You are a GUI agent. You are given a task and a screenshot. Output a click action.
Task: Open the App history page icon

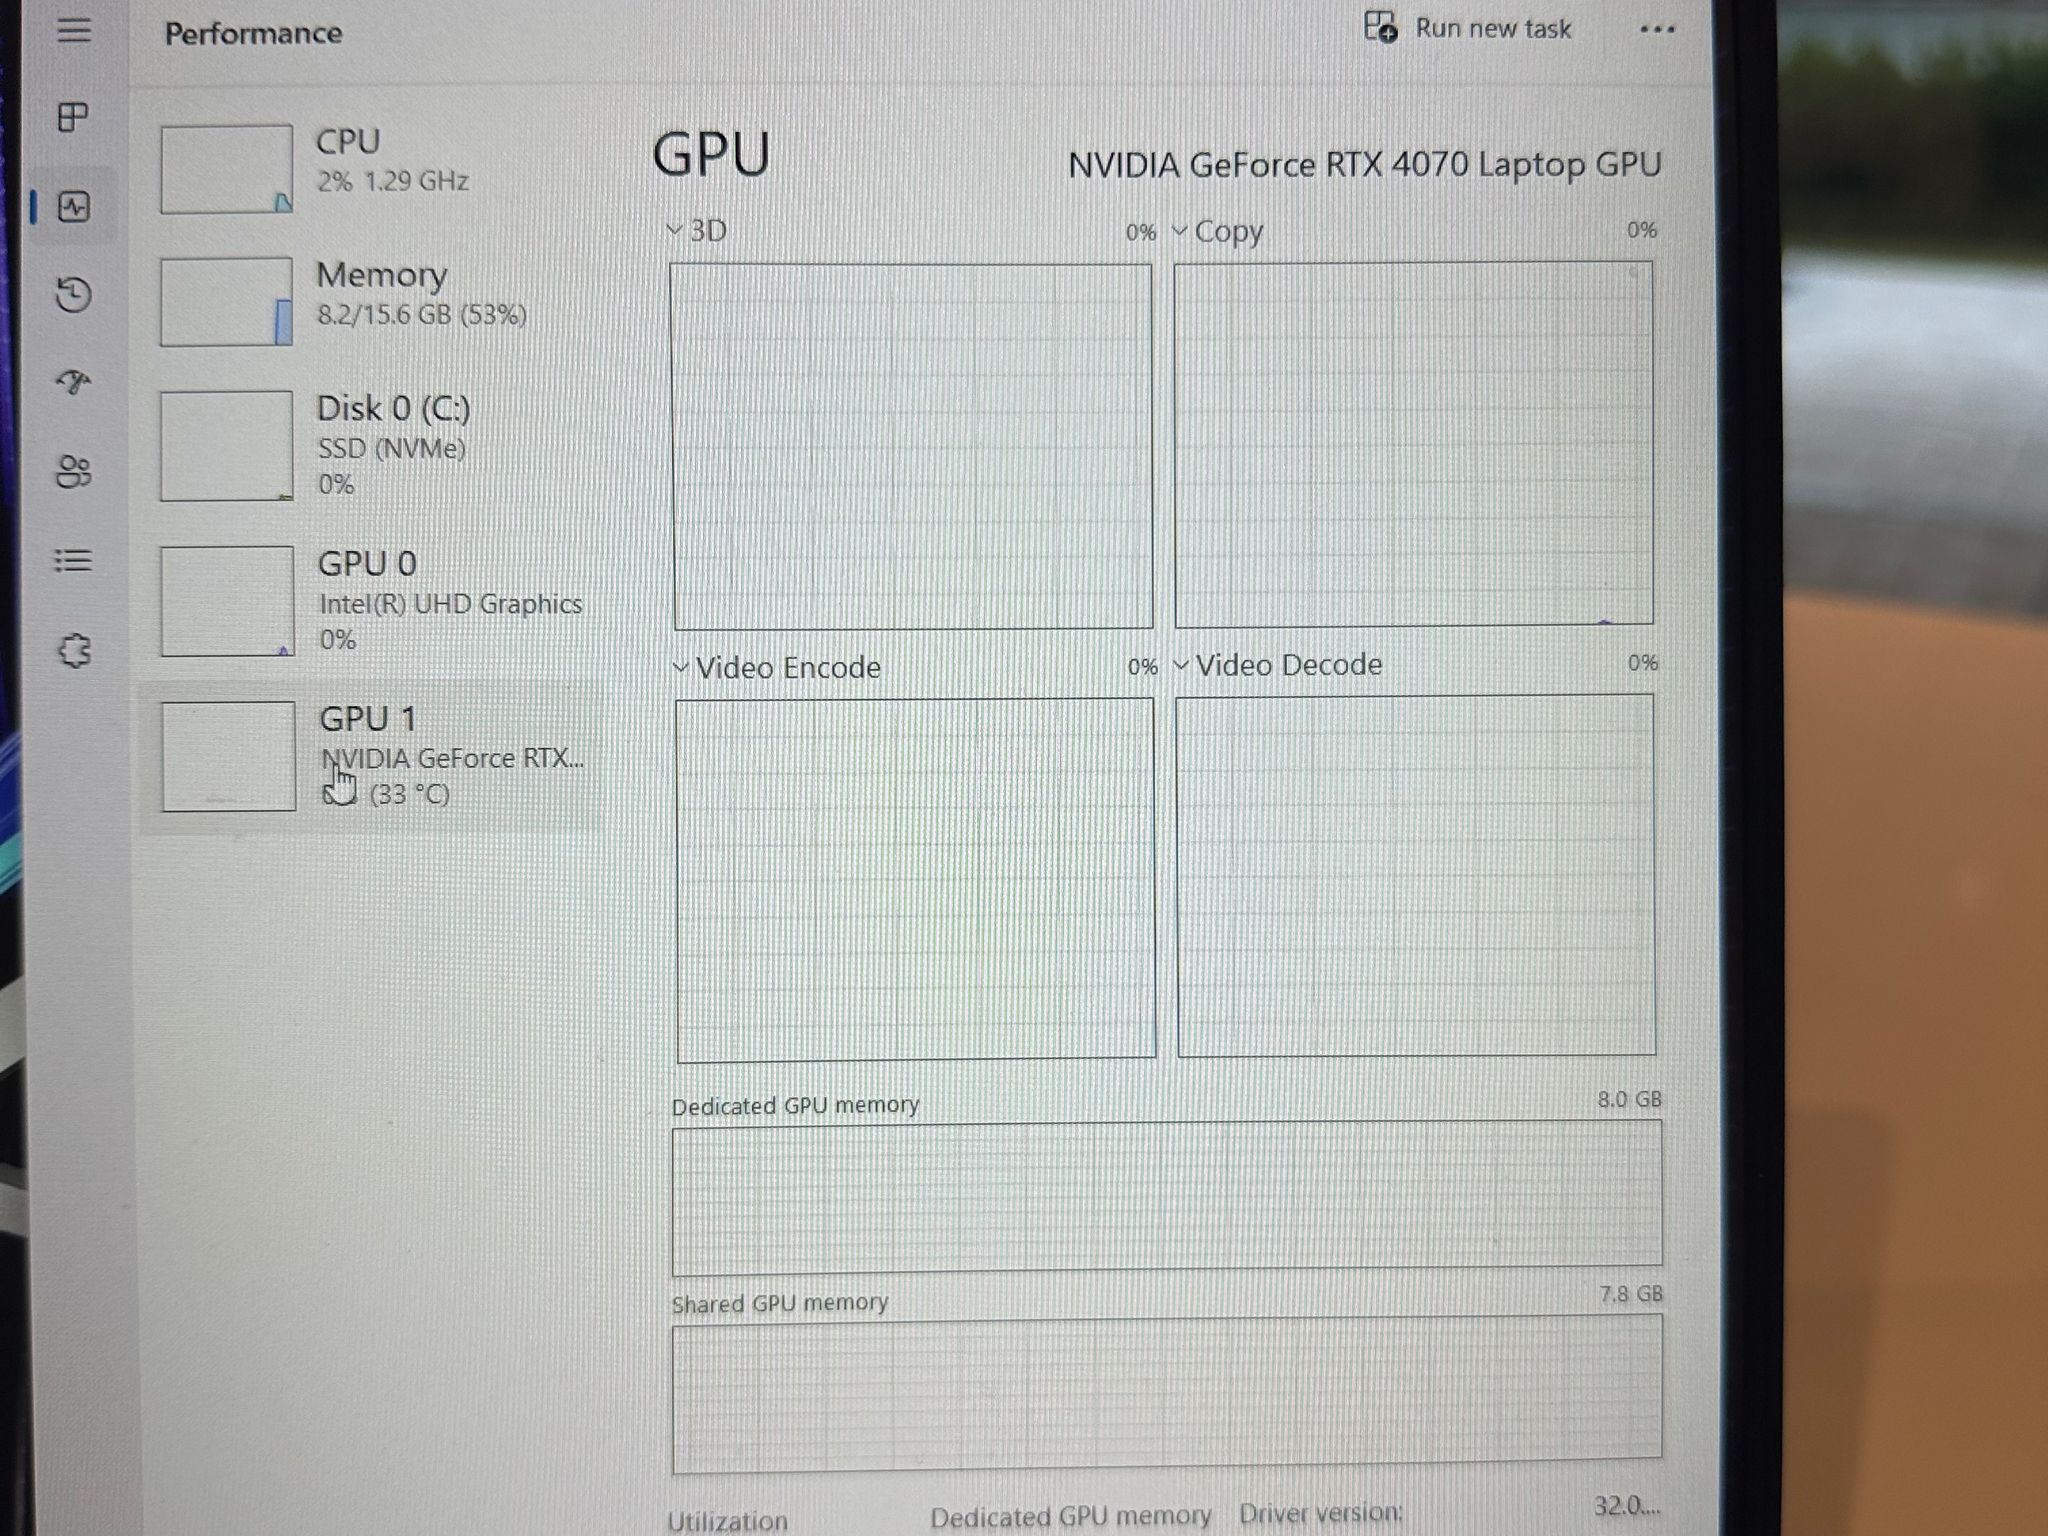point(74,295)
